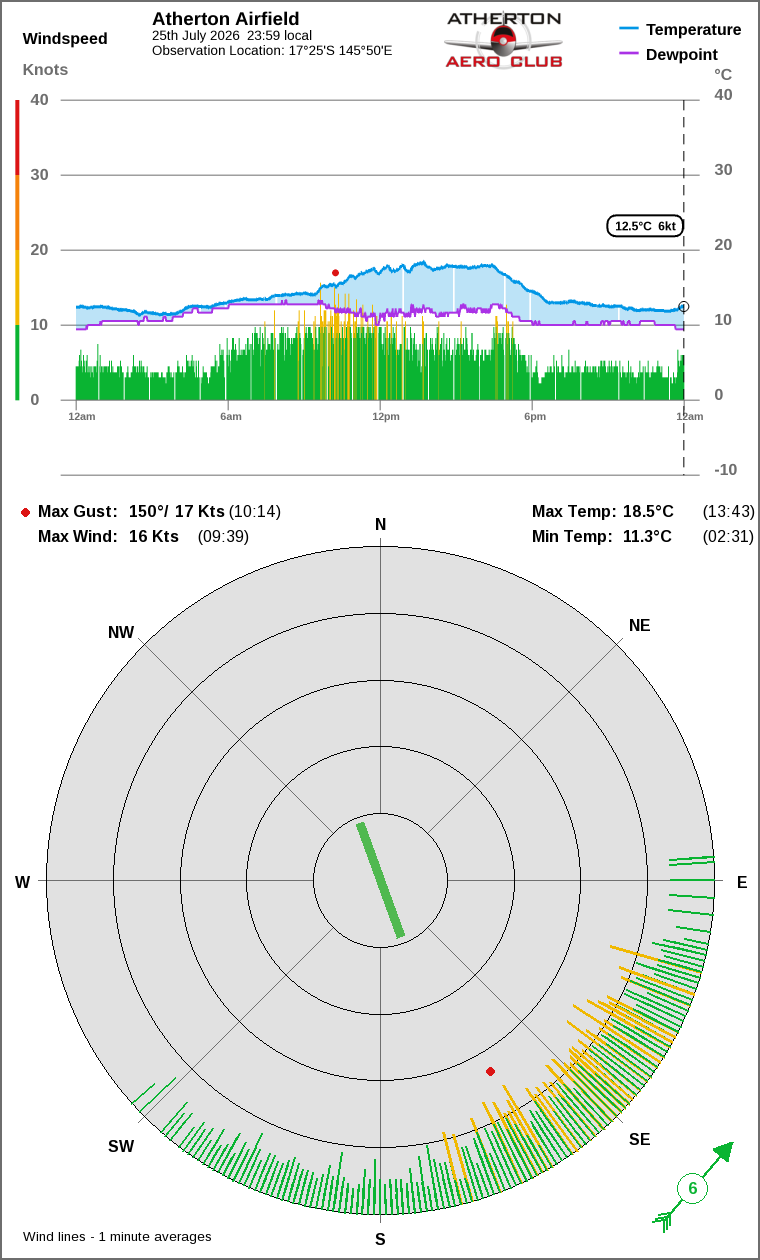Click the date 25th July 2026 23:59 local

(232, 36)
